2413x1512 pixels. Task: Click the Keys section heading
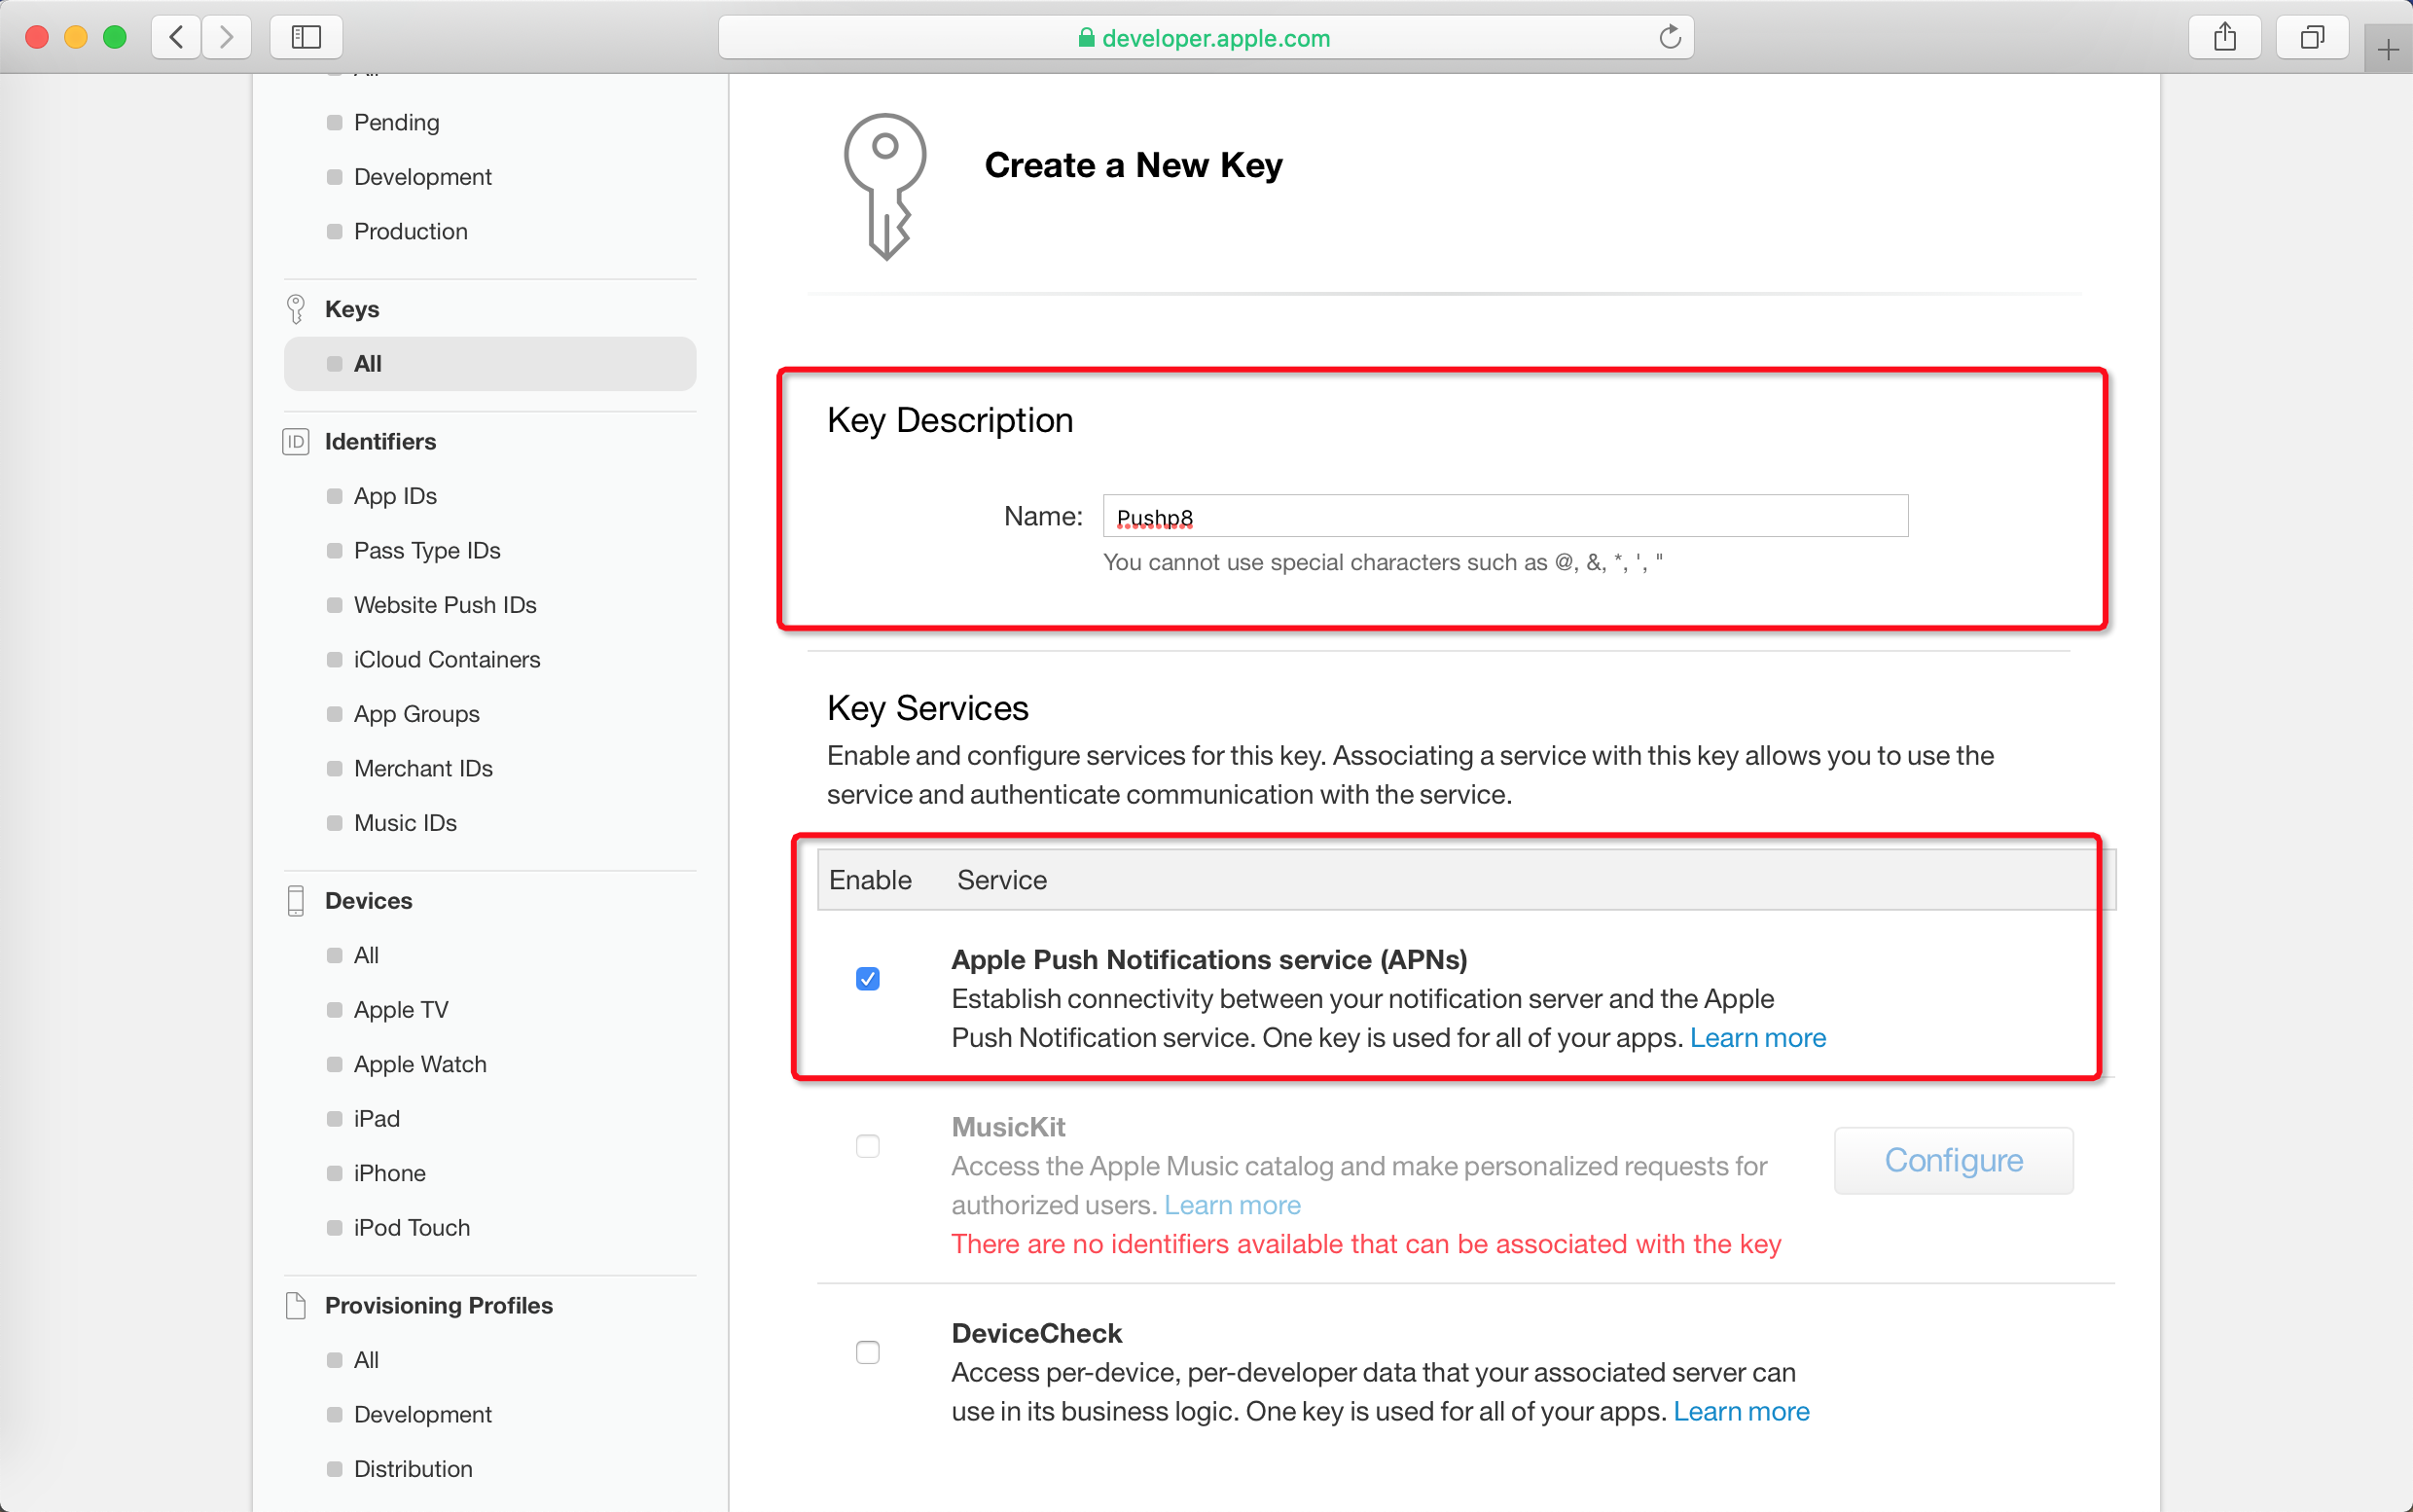pos(352,309)
